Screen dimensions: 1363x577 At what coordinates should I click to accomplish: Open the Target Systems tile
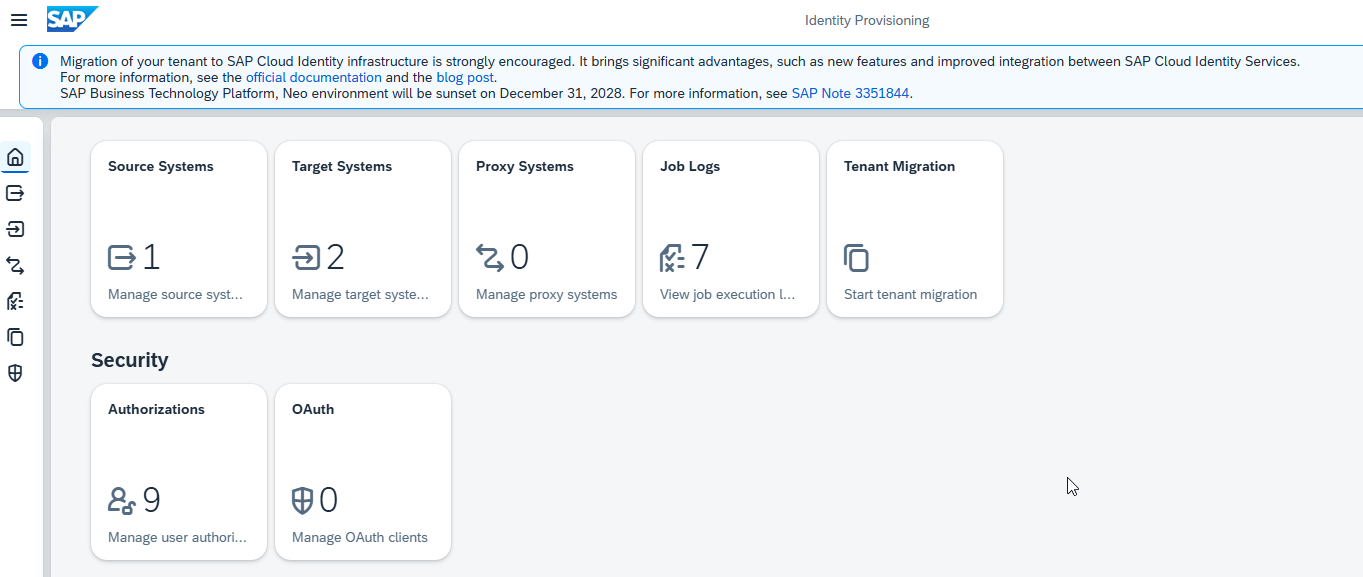[363, 229]
